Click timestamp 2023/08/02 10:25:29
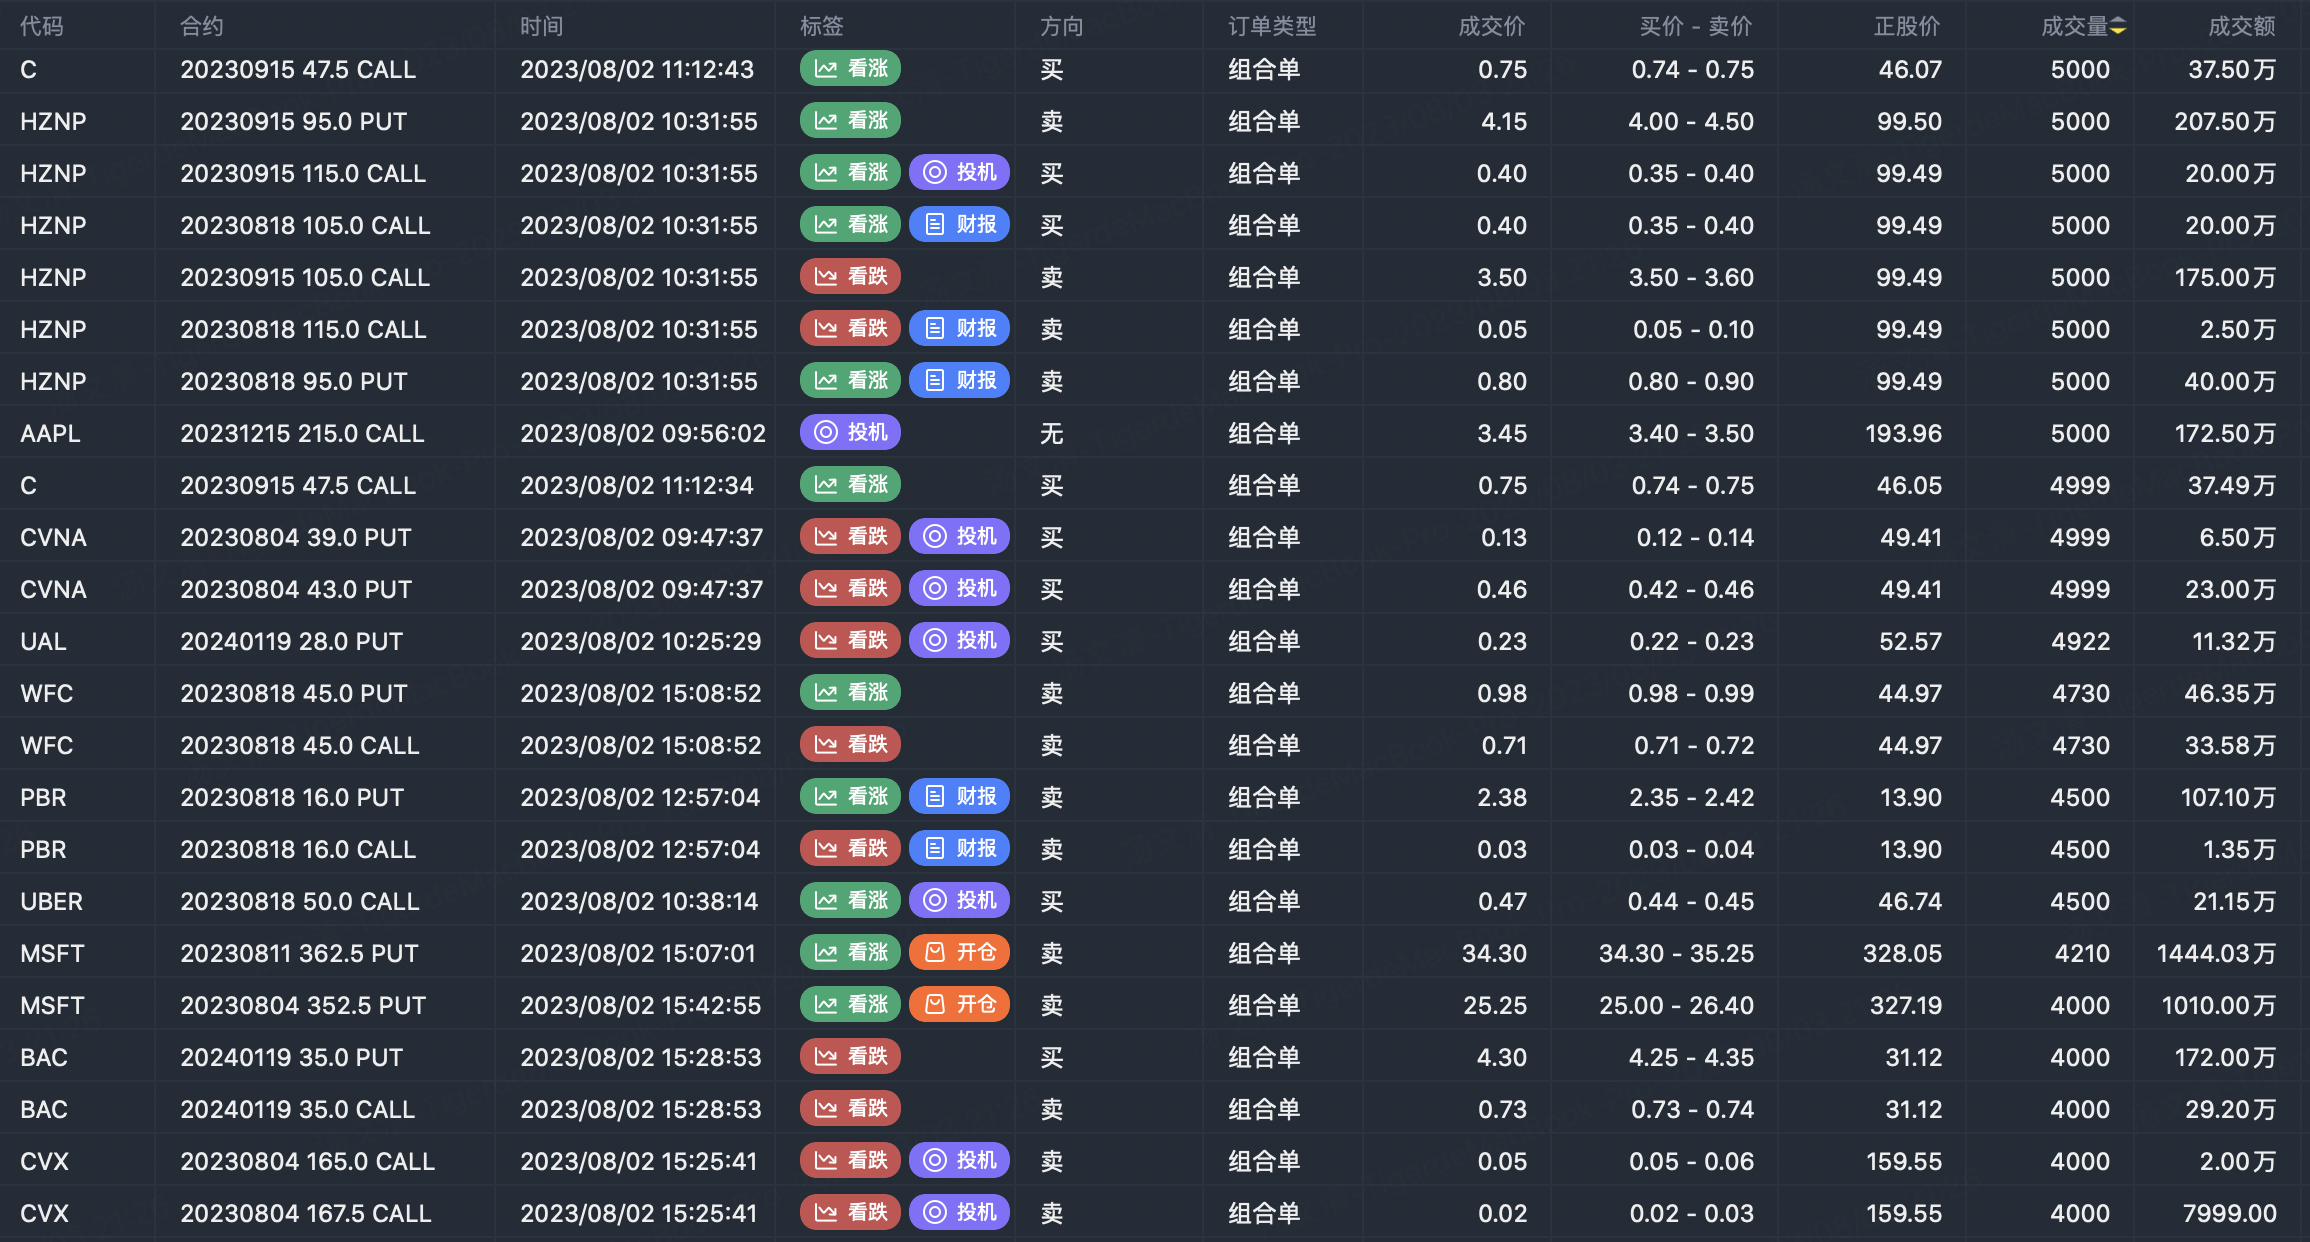The image size is (2310, 1242). [640, 641]
